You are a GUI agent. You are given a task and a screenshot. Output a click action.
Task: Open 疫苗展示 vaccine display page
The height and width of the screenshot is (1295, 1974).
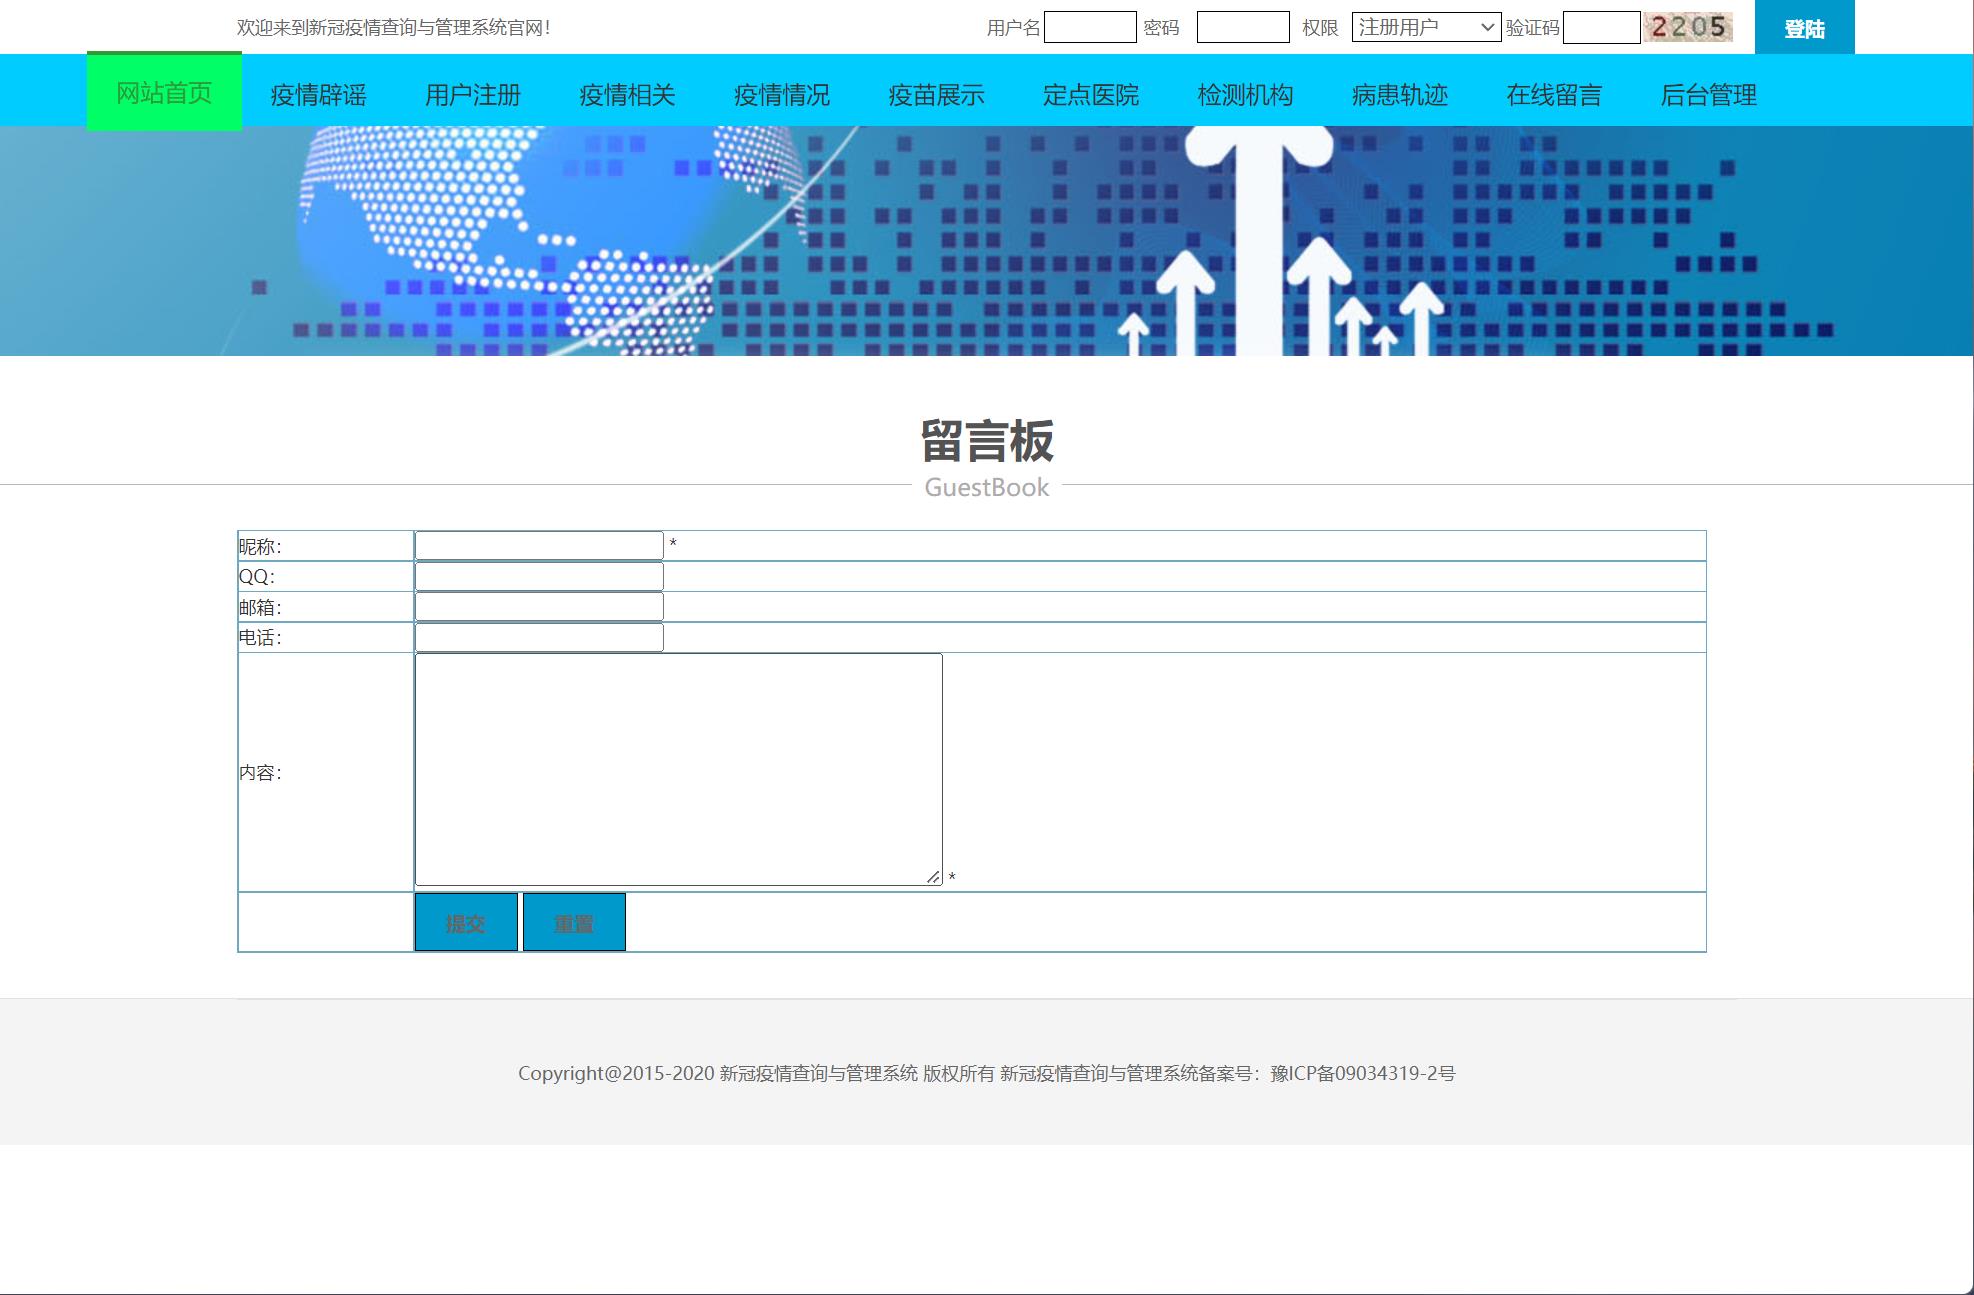click(x=935, y=94)
